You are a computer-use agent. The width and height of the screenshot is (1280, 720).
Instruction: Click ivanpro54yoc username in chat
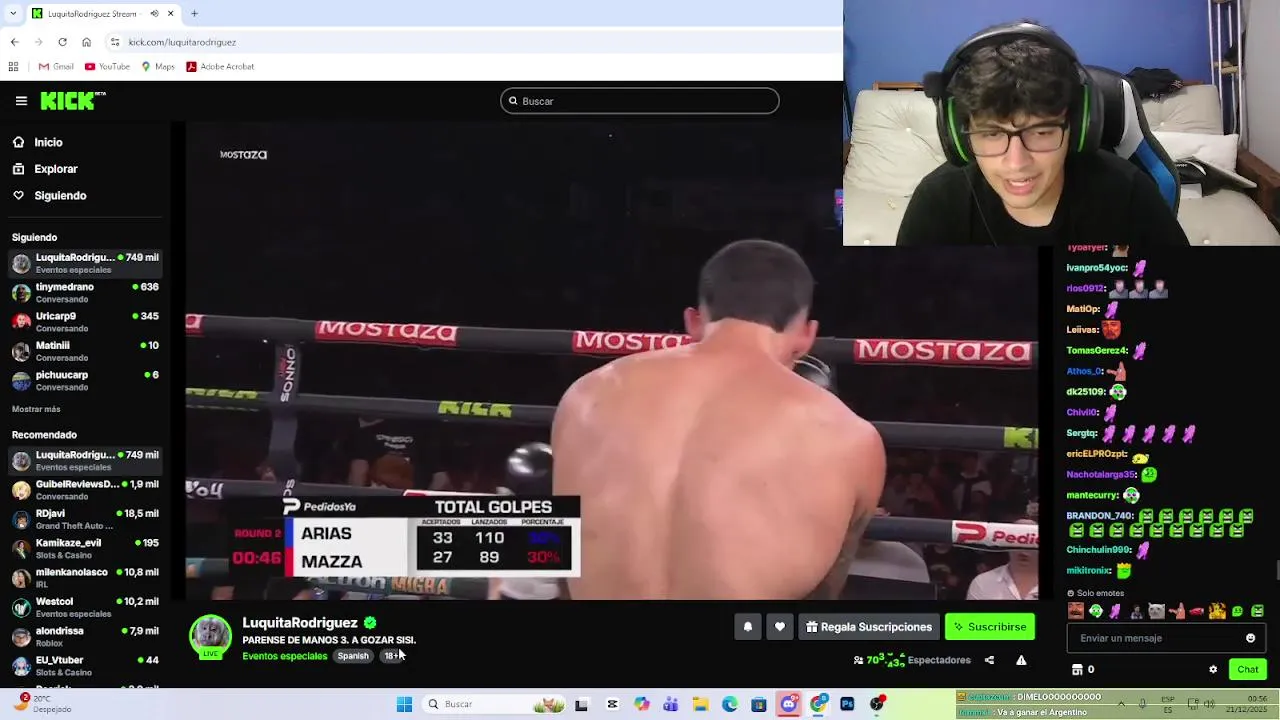click(x=1097, y=268)
